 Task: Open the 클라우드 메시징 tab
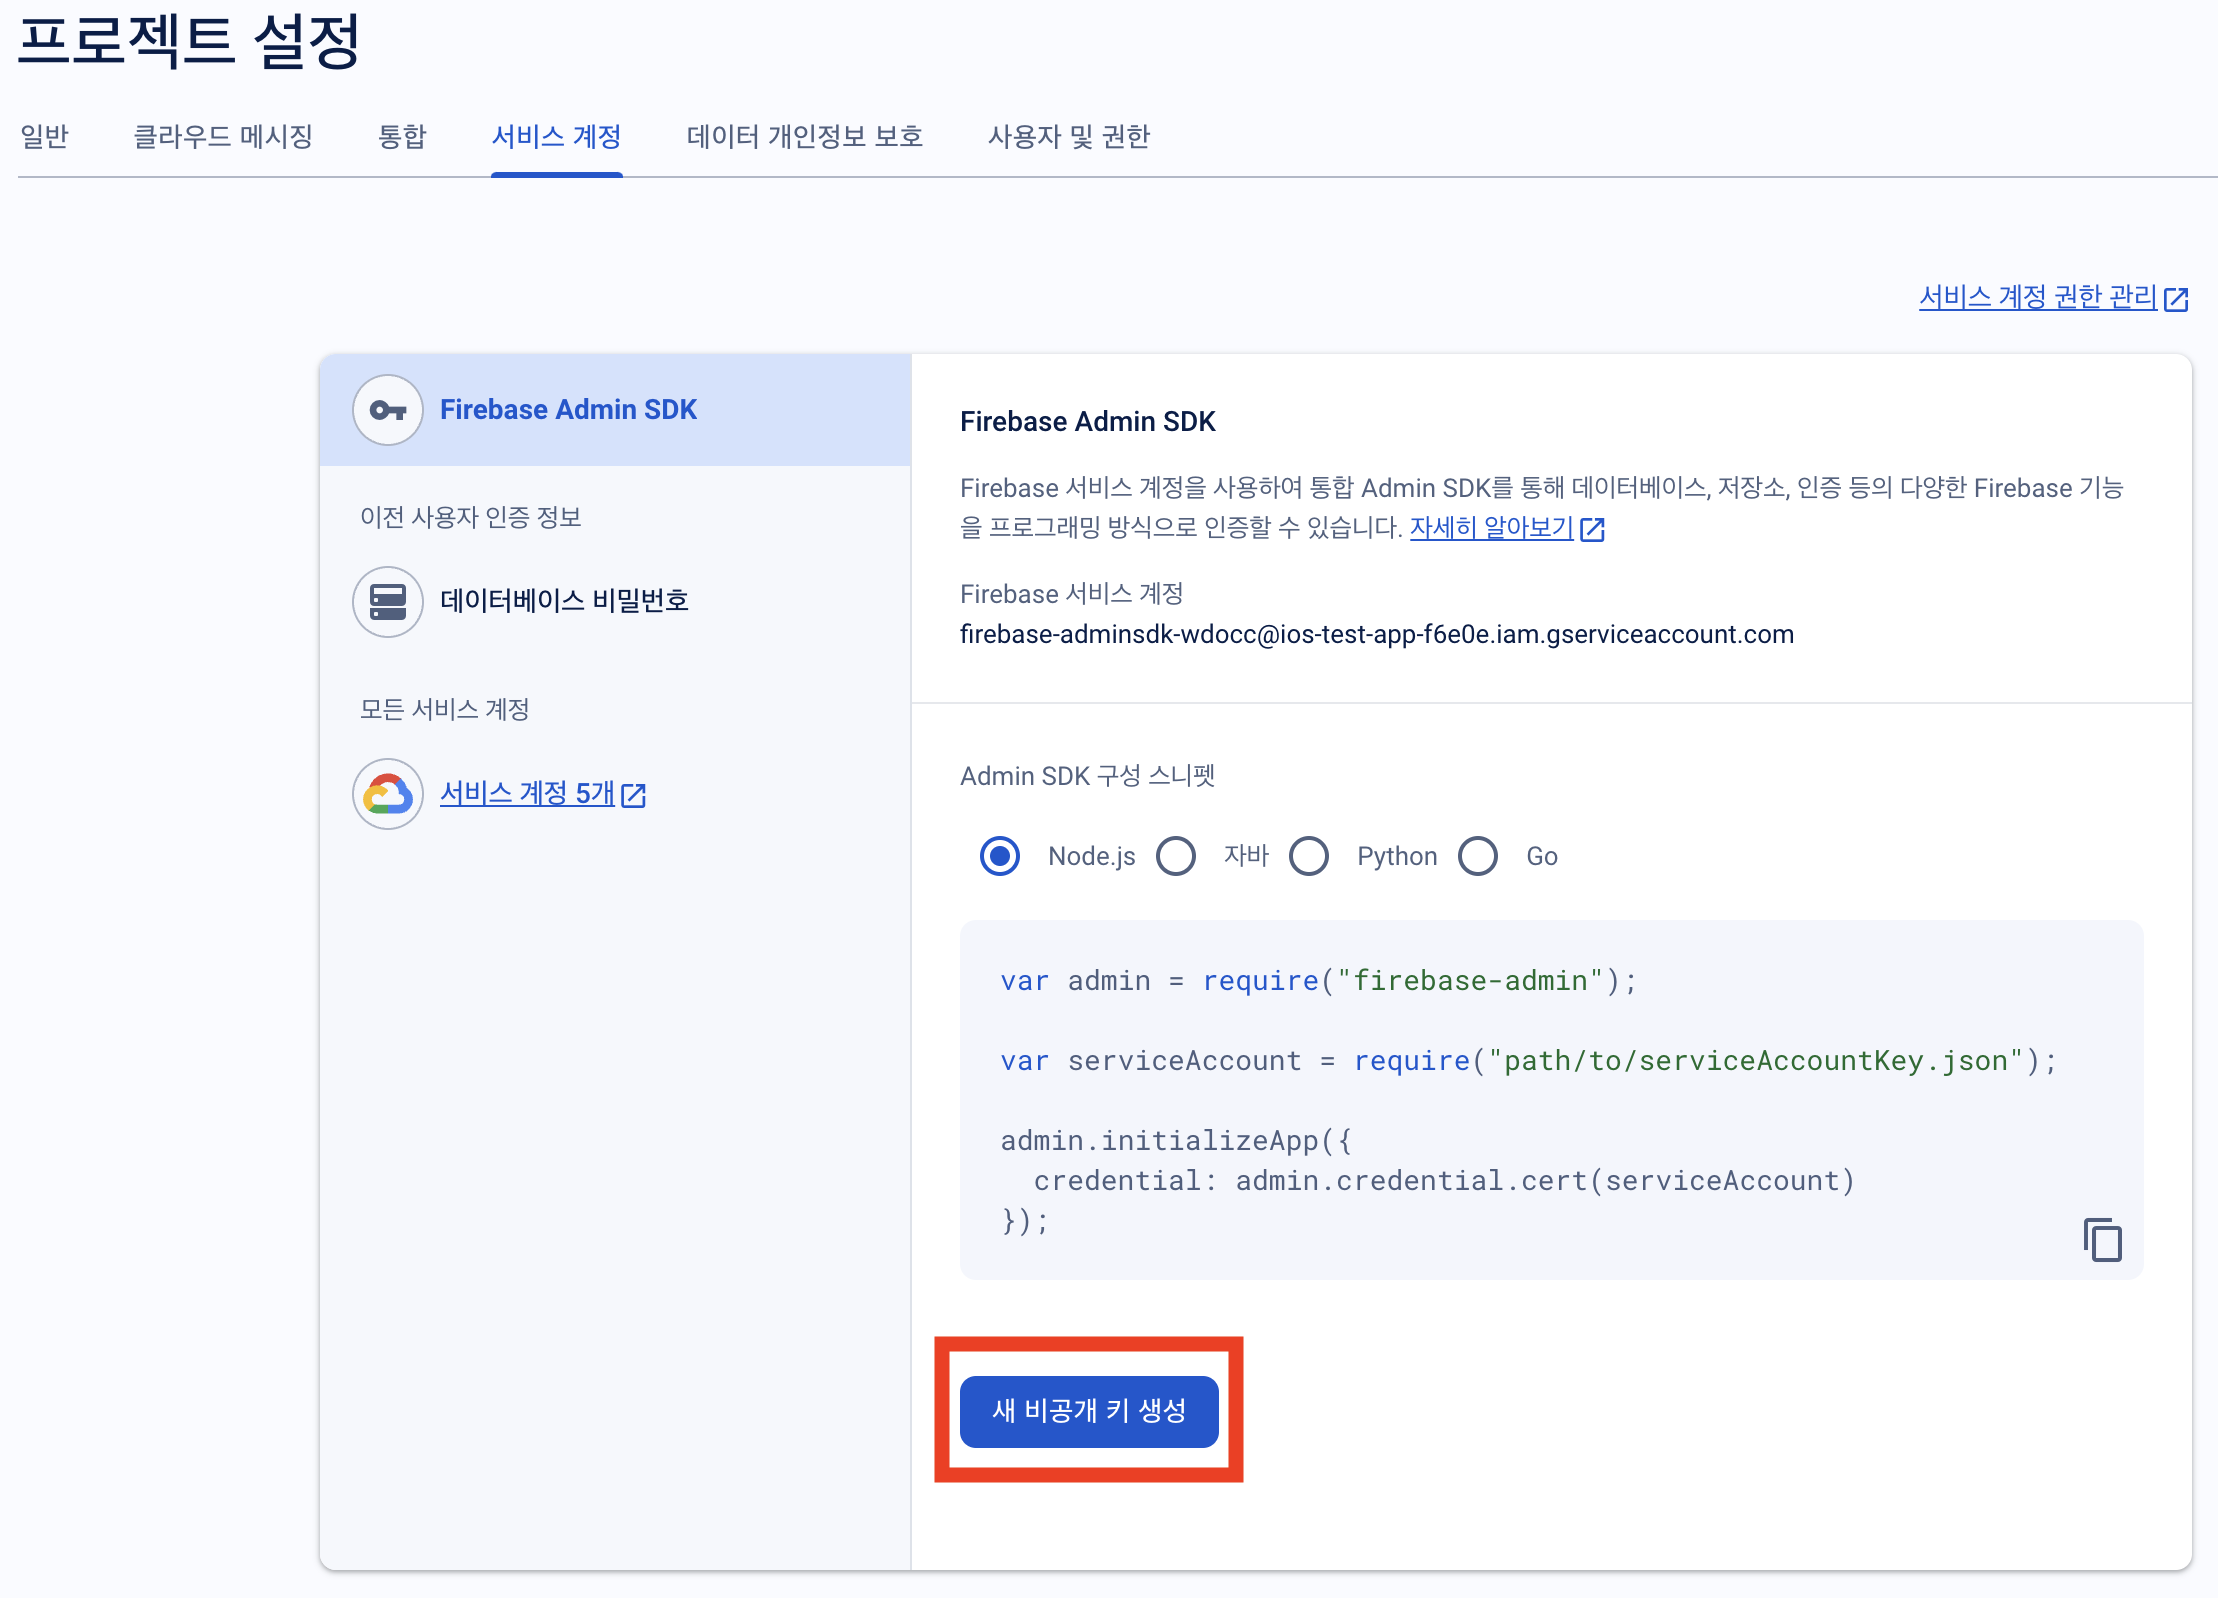[223, 136]
